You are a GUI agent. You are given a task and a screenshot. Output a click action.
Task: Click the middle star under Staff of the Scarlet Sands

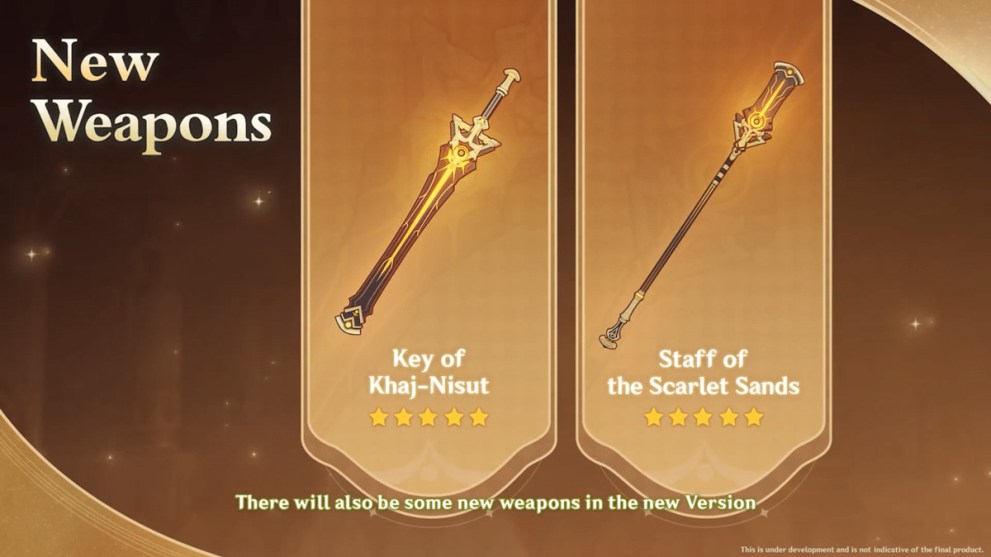pos(703,417)
